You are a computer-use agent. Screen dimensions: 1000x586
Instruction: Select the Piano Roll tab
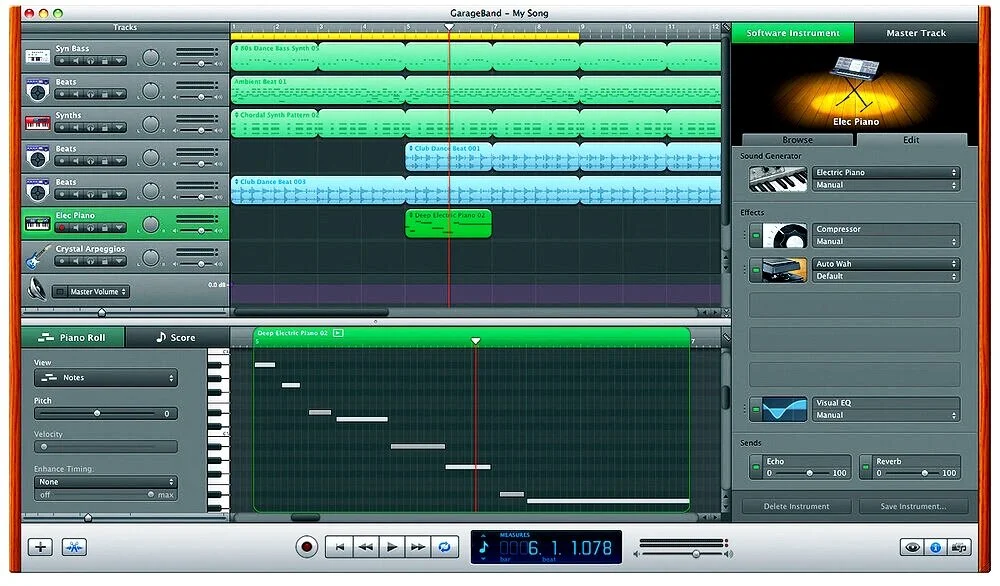73,337
